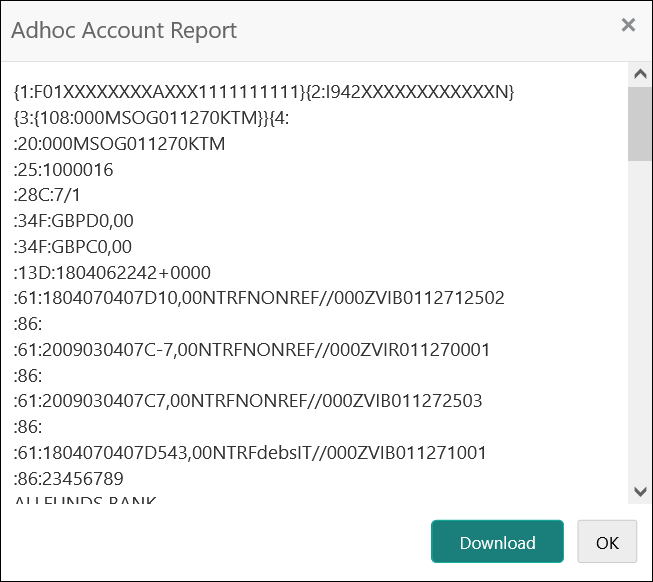Image resolution: width=653 pixels, height=582 pixels.
Task: Click the NTRFdebsIT transaction line
Action: pyautogui.click(x=250, y=453)
